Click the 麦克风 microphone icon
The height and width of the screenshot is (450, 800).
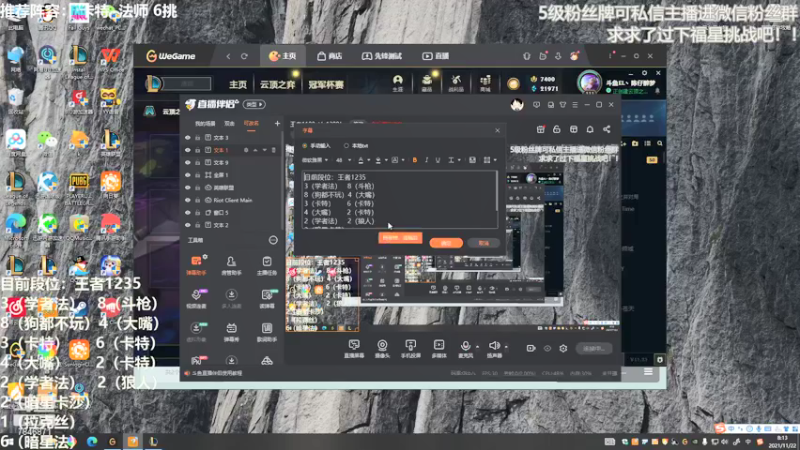(x=465, y=346)
